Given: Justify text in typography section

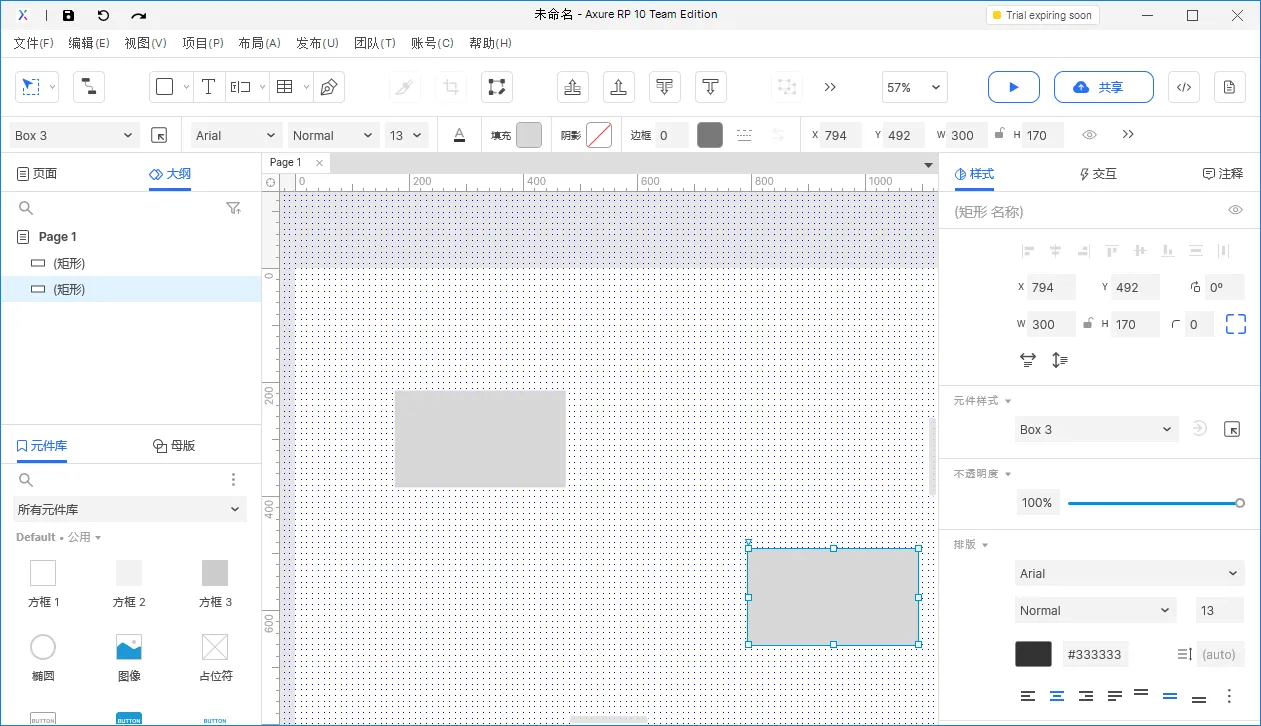Looking at the screenshot, I should tap(1115, 696).
